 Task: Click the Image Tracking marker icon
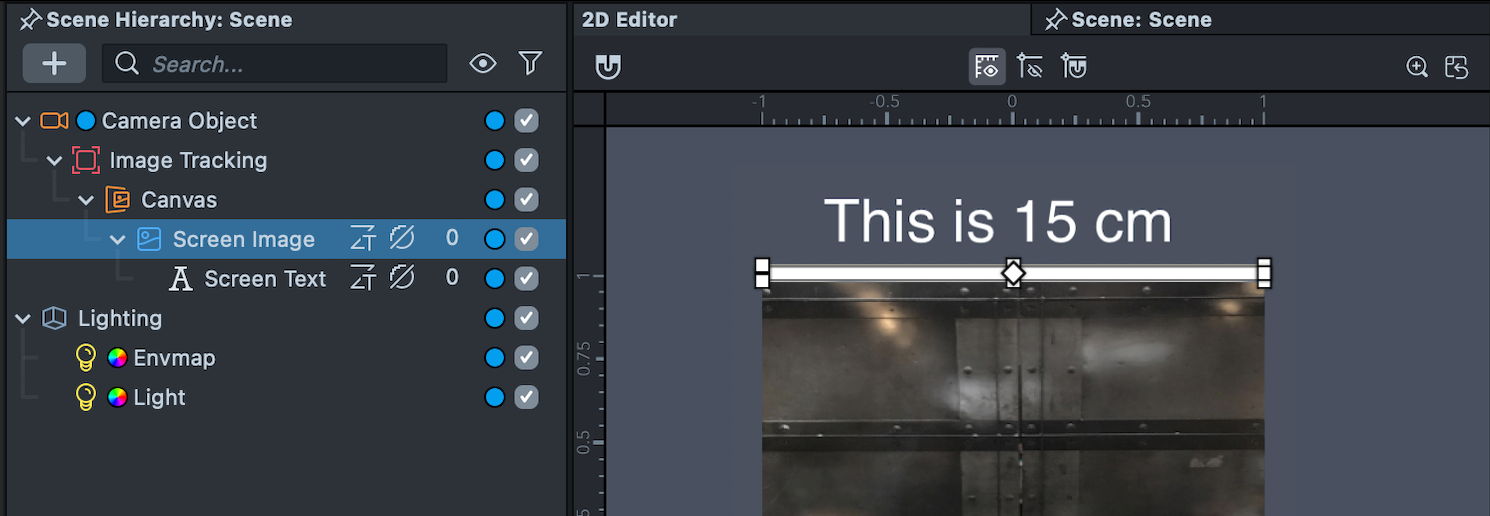pyautogui.click(x=86, y=160)
